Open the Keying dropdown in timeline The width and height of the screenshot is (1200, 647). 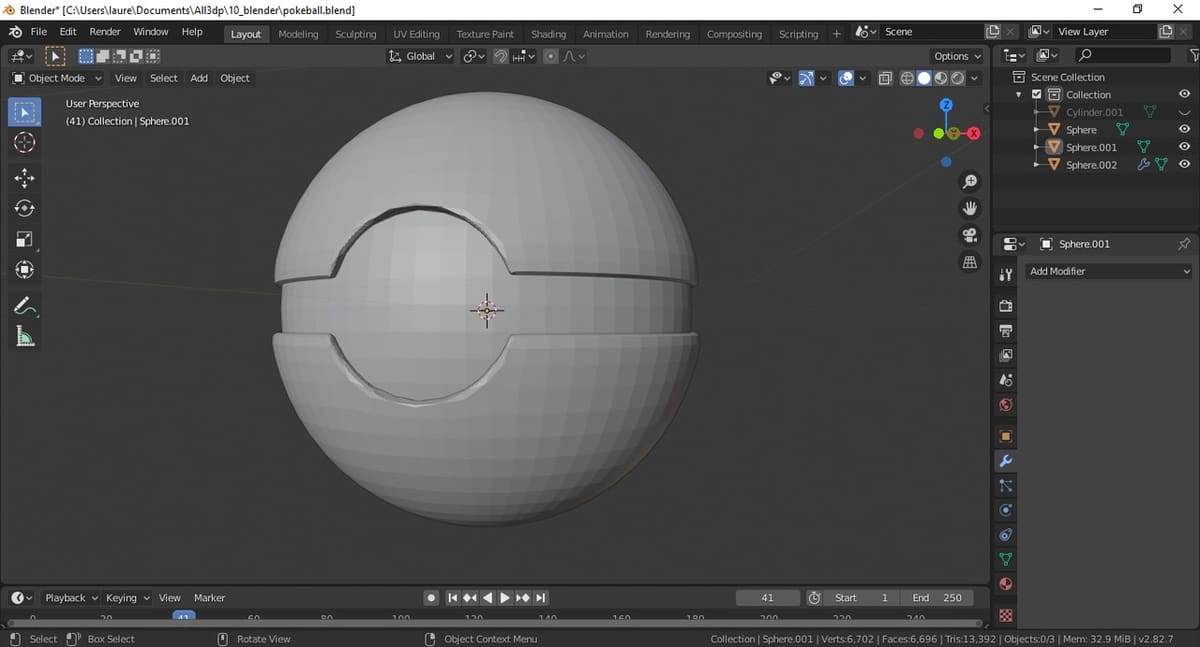tap(128, 598)
